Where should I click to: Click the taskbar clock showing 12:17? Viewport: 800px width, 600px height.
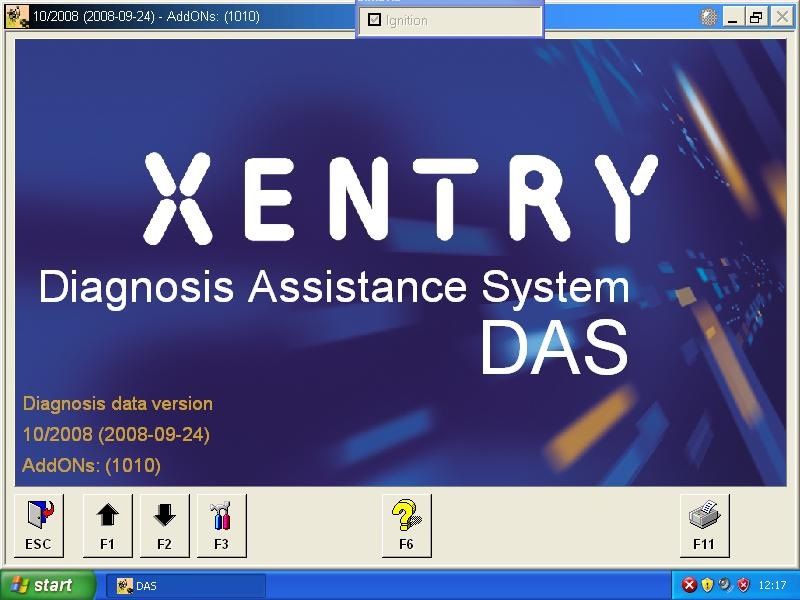click(772, 585)
